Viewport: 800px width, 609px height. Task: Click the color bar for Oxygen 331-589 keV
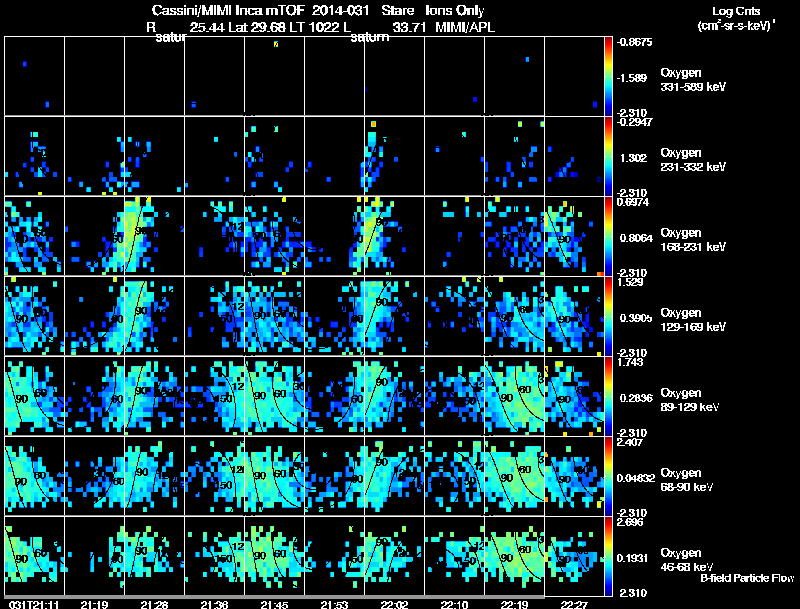[x=608, y=76]
